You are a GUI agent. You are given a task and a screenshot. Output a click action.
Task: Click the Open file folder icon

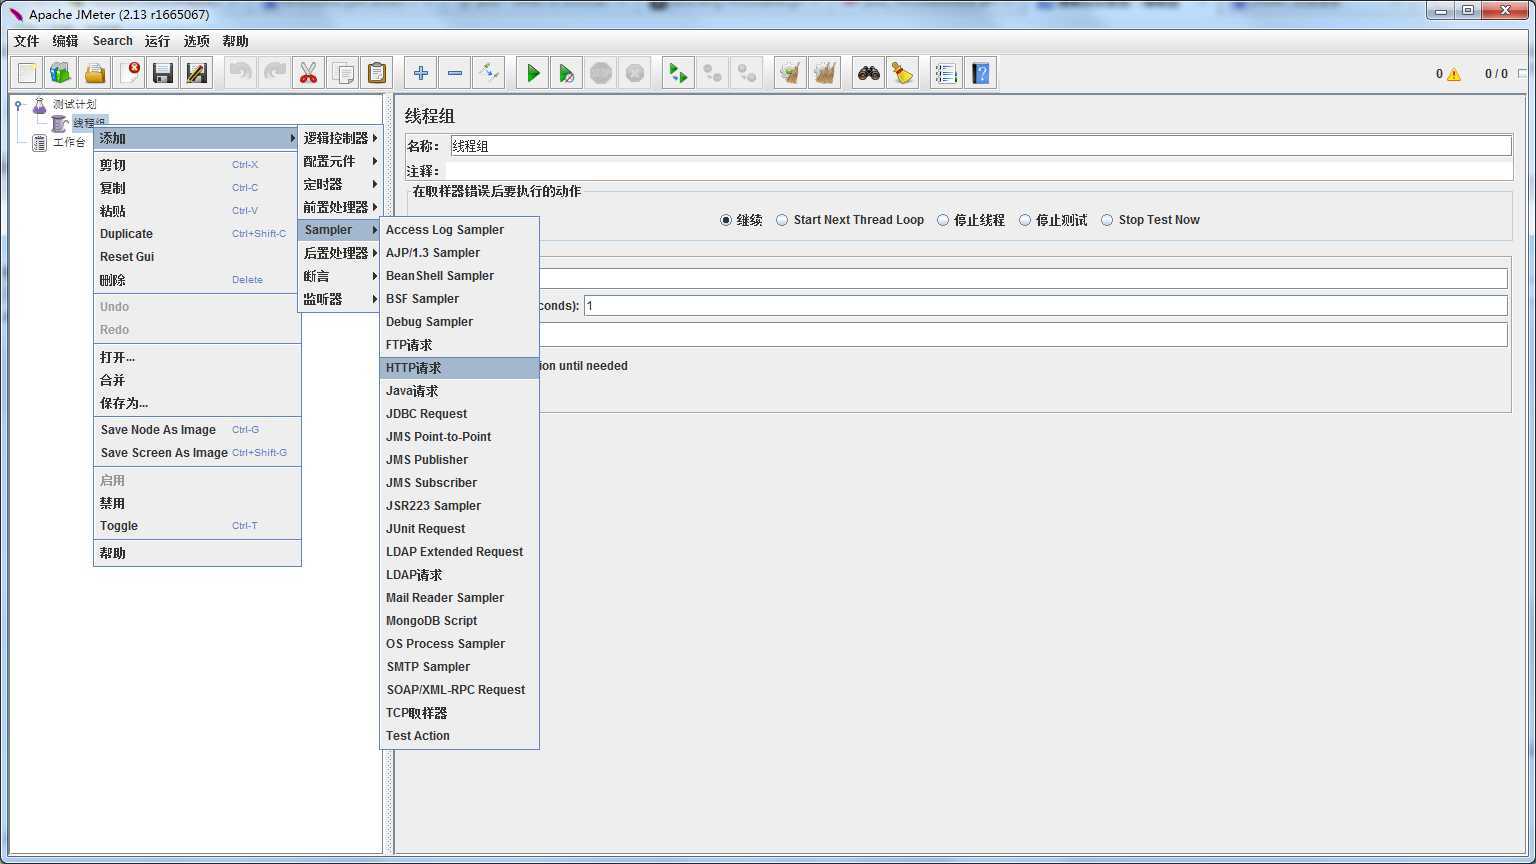click(x=95, y=73)
